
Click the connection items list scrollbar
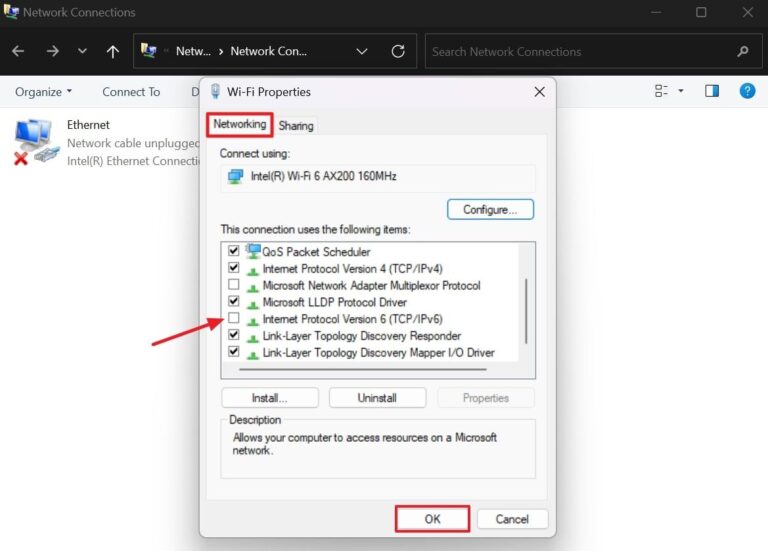pos(527,310)
